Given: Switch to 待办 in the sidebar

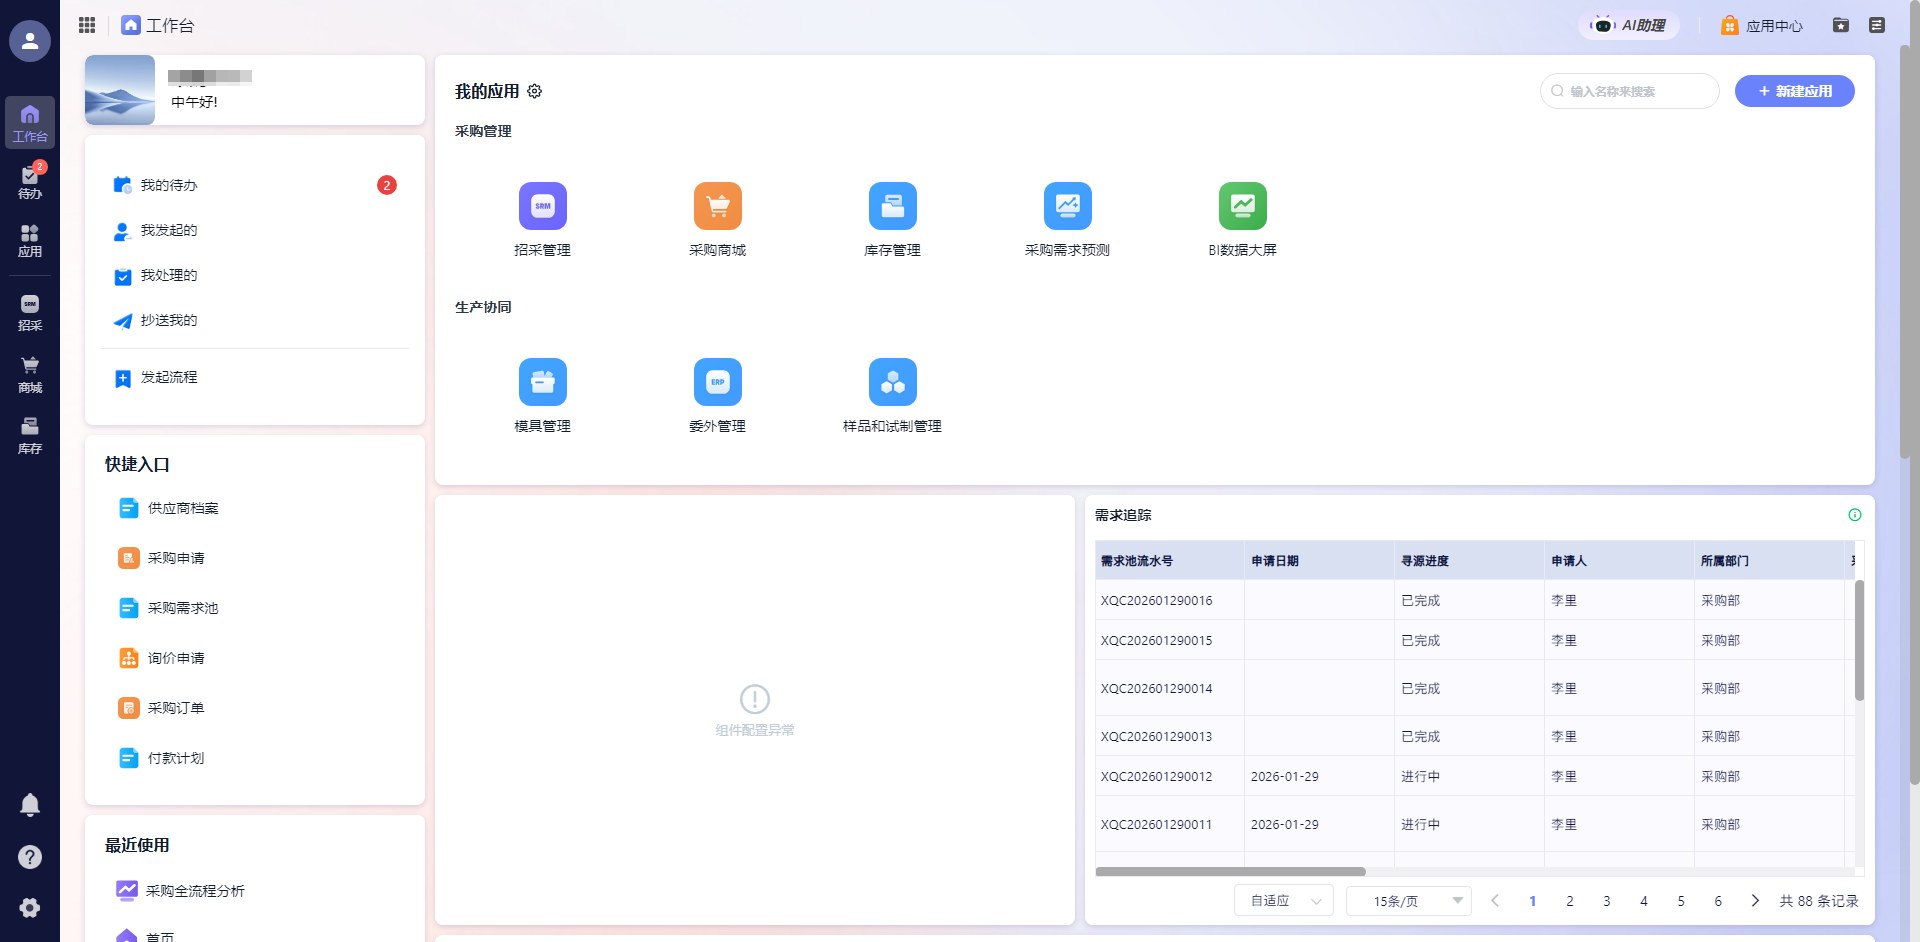Looking at the screenshot, I should (30, 182).
